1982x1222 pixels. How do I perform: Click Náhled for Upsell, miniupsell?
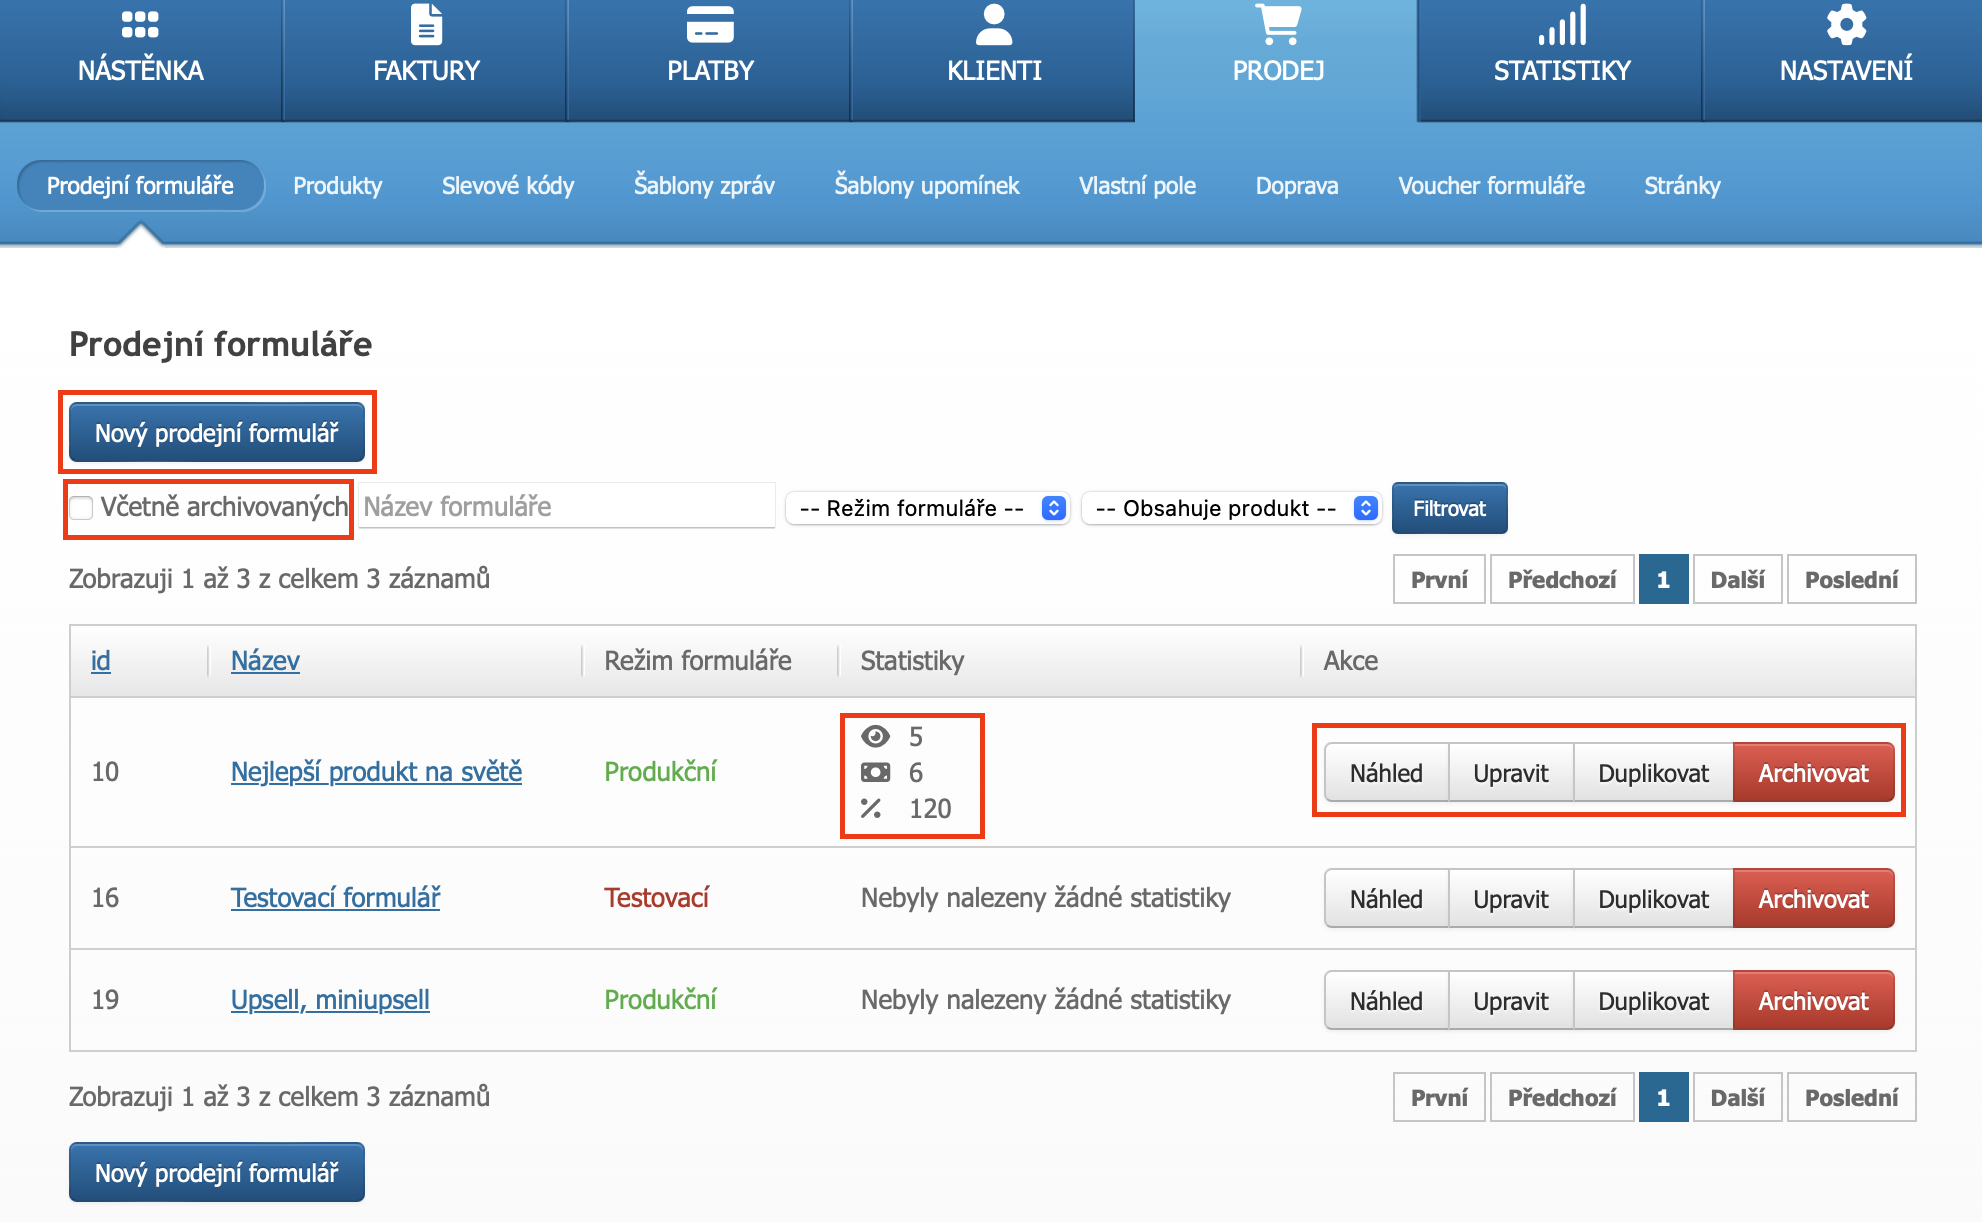coord(1386,1000)
